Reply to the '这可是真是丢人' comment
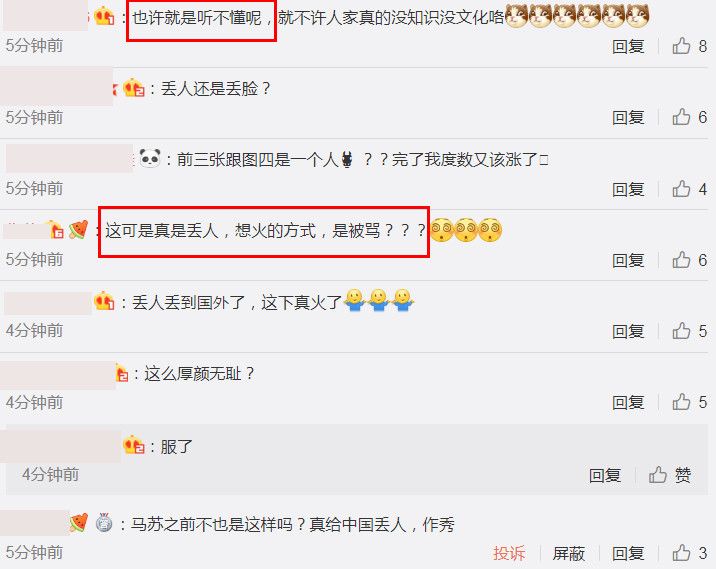The image size is (716, 569). pos(628,260)
